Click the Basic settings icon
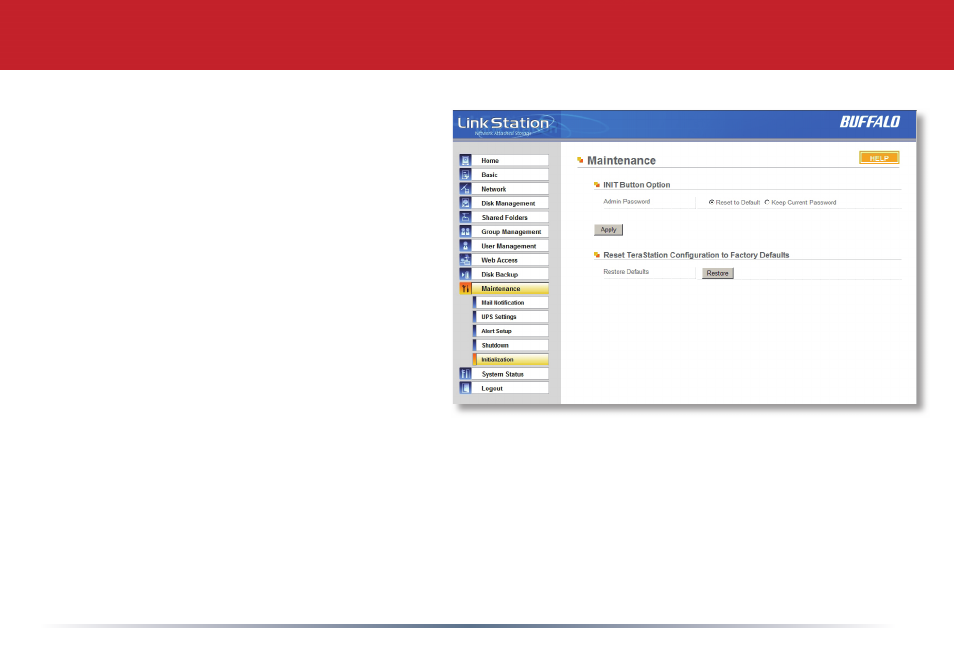 [465, 175]
